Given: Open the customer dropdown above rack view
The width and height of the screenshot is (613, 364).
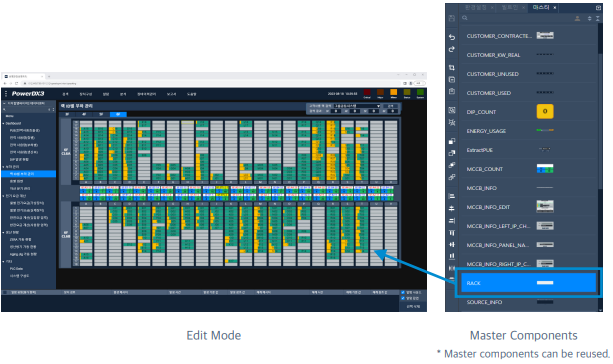Looking at the screenshot, I should tap(357, 106).
